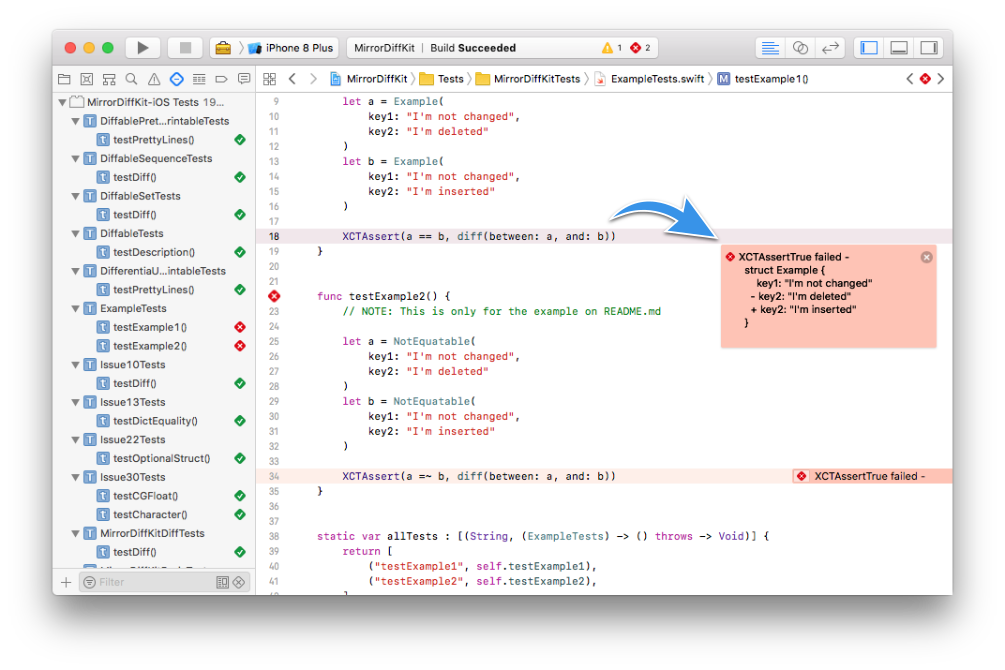The image size is (1005, 670).
Task: Open the issue navigator tab
Action: pos(154,79)
